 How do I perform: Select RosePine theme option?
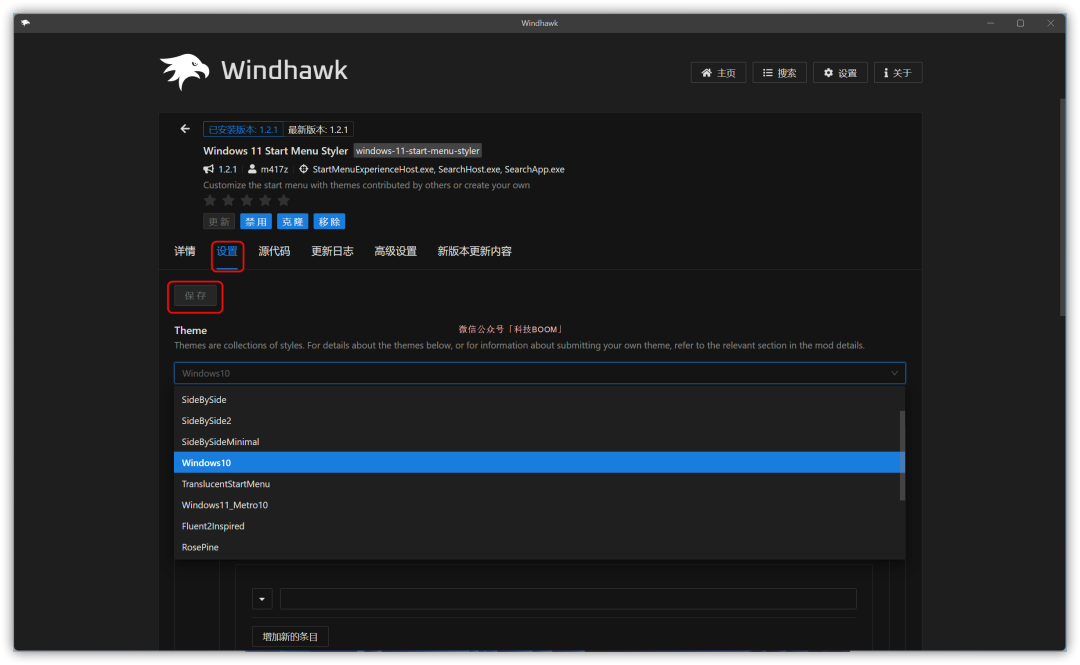click(x=539, y=547)
